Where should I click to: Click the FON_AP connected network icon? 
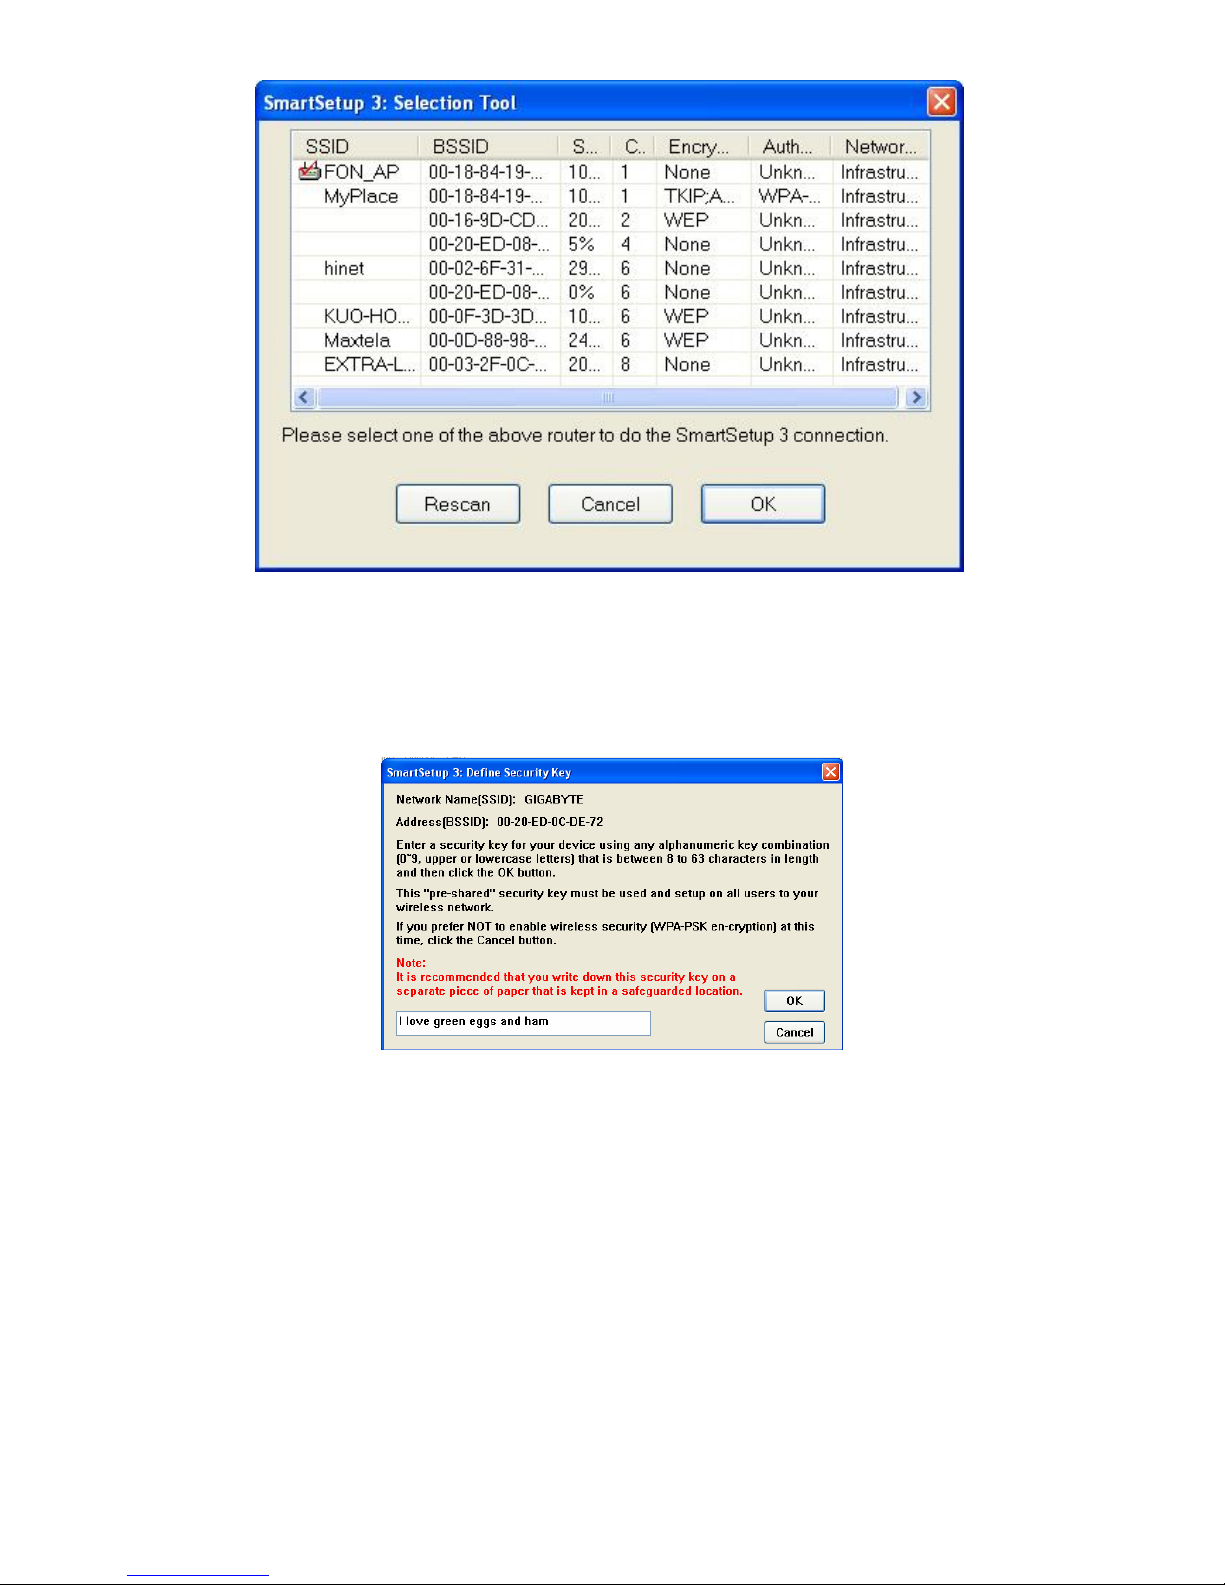pyautogui.click(x=309, y=171)
